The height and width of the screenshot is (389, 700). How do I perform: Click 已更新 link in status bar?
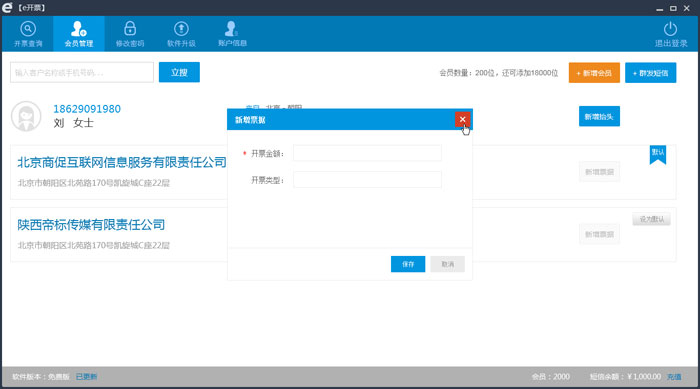(x=86, y=377)
